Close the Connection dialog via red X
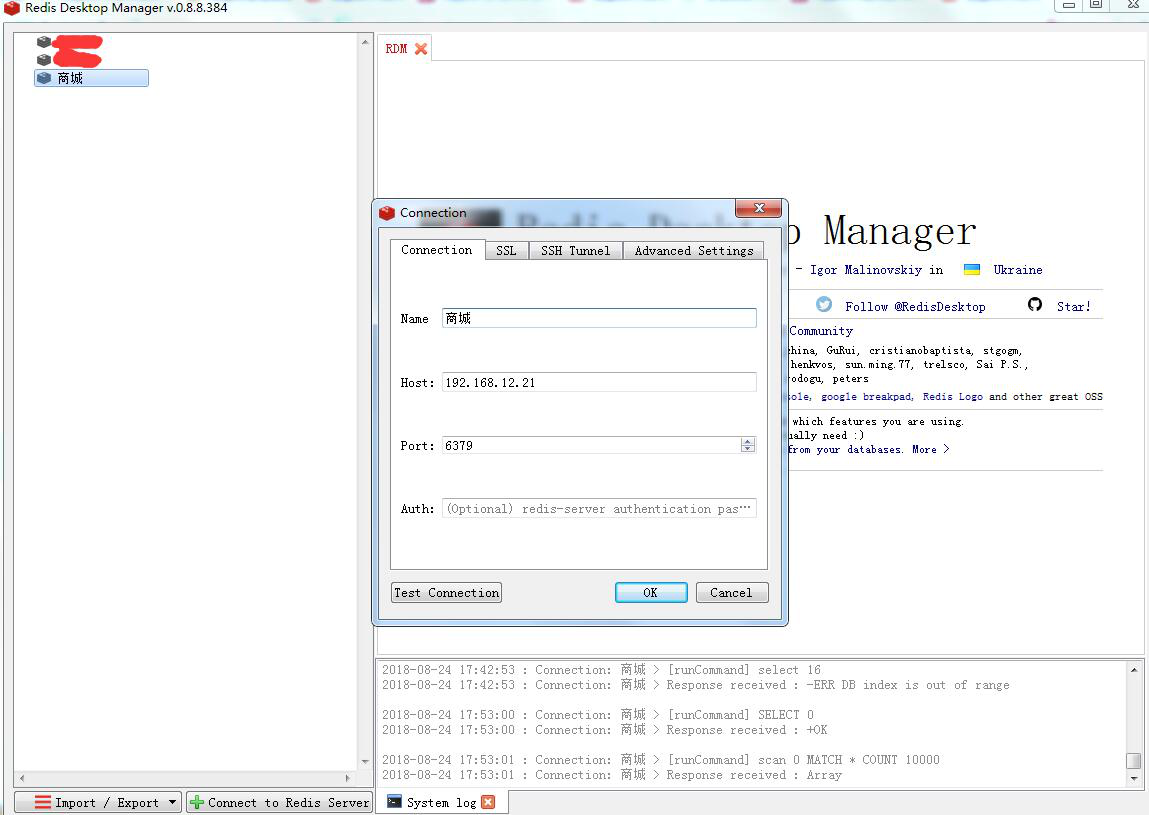The height and width of the screenshot is (815, 1149). pos(758,208)
